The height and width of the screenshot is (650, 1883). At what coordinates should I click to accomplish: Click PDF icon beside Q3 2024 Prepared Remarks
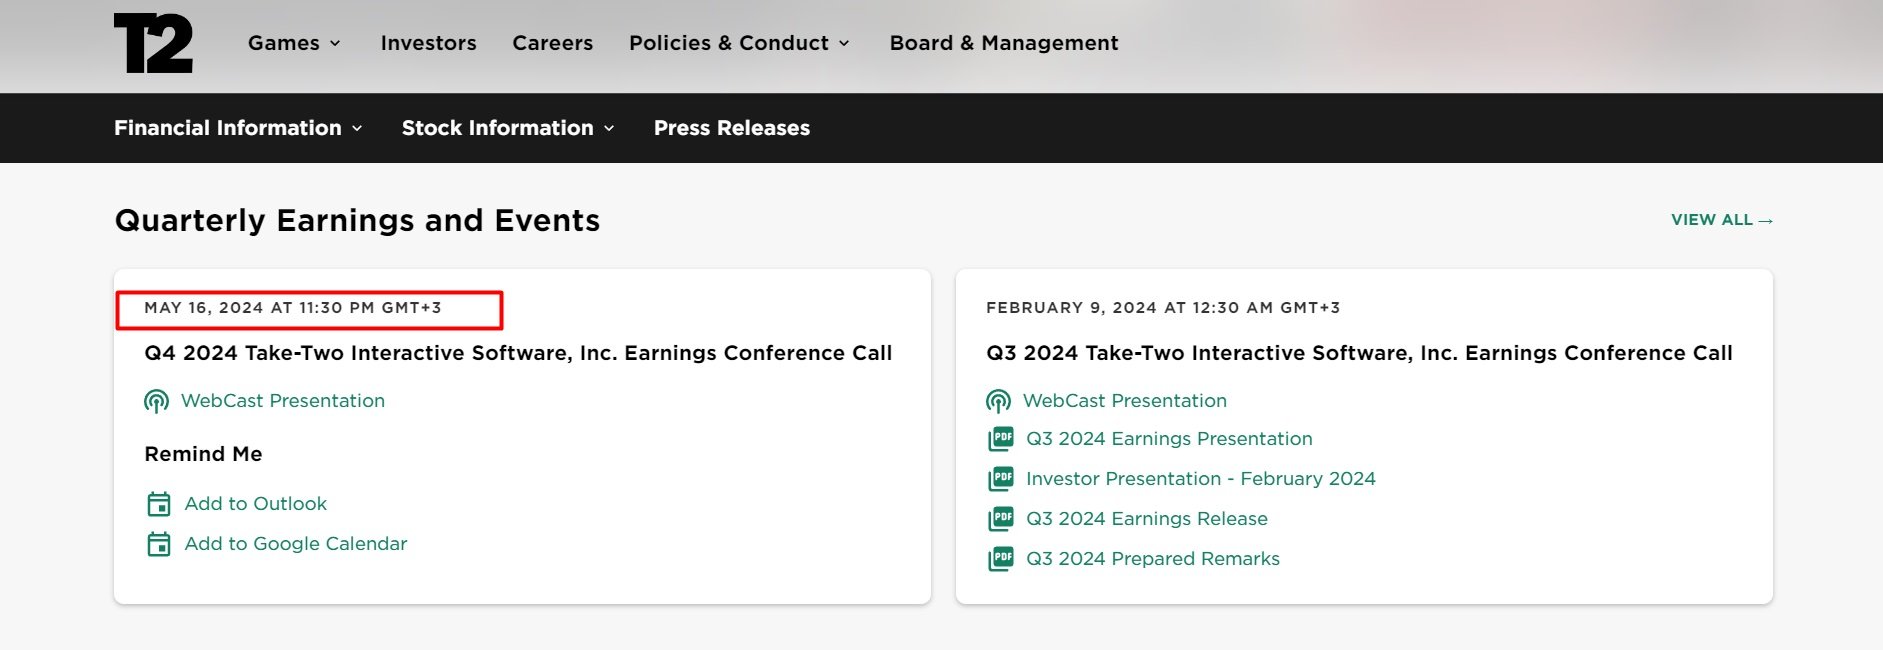click(1001, 559)
